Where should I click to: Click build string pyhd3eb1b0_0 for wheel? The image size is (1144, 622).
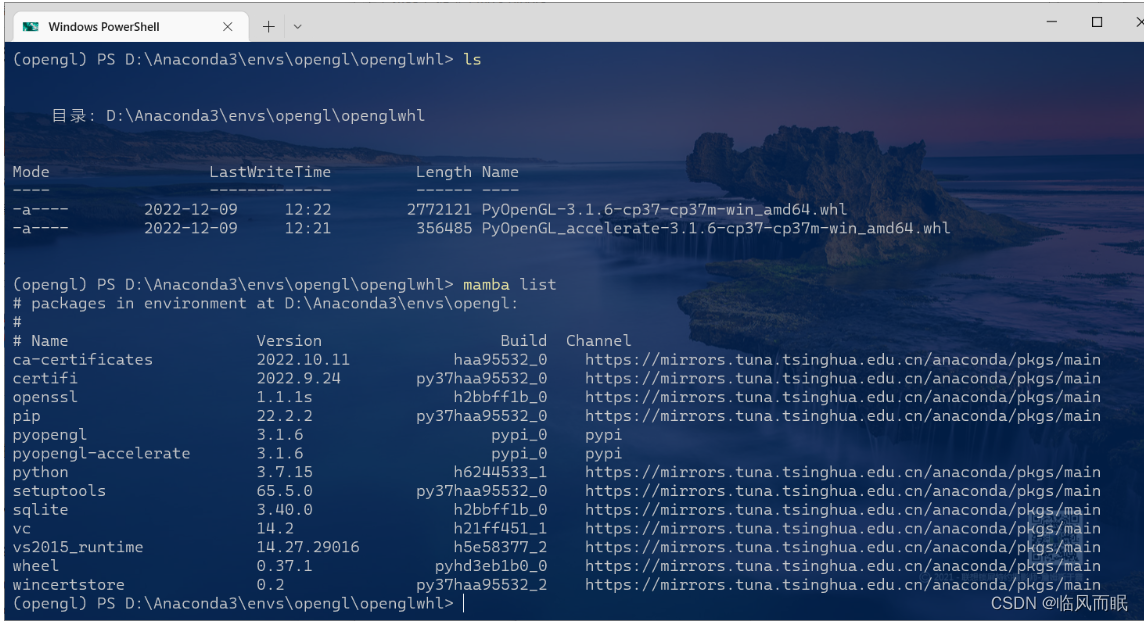[x=490, y=566]
